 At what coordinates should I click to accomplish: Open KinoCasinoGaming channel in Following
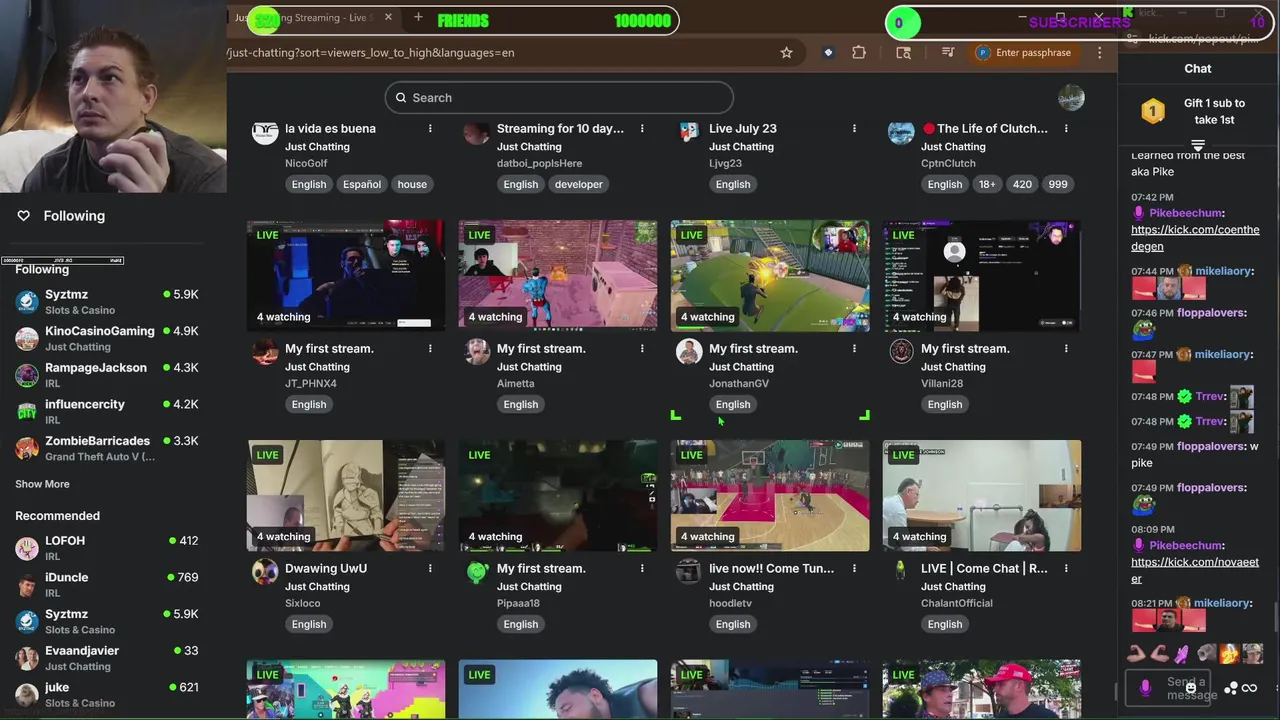point(107,338)
